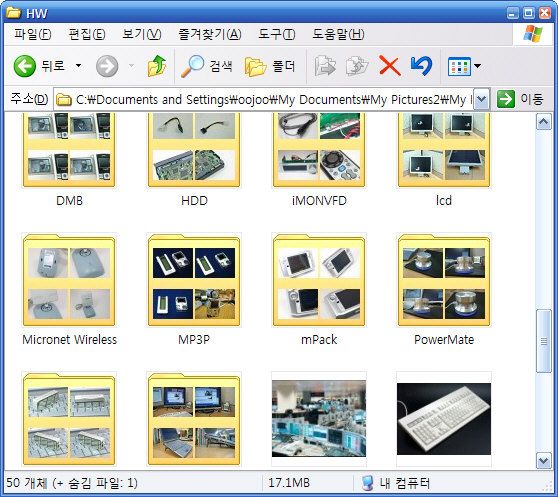Screen dimensions: 558x497
Task: Click the 이동 go button
Action: pos(520,99)
